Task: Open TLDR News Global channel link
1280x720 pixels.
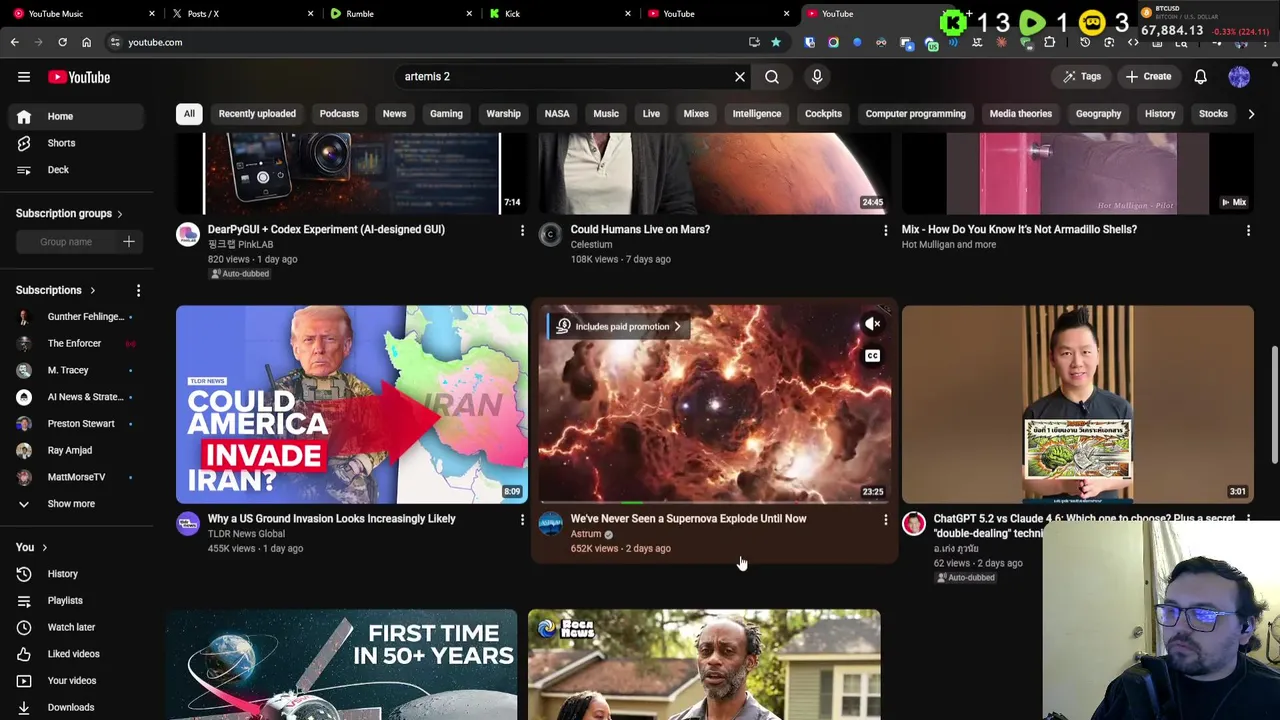Action: (x=246, y=534)
